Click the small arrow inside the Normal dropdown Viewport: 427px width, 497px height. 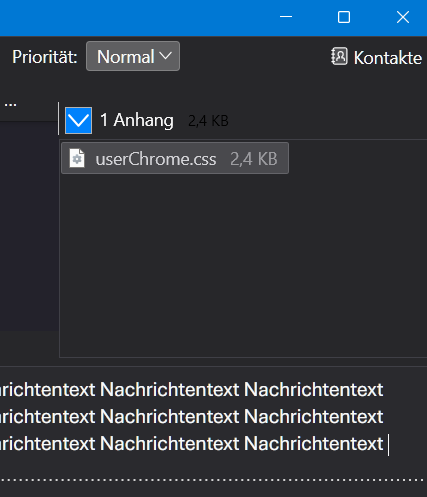pyautogui.click(x=166, y=56)
